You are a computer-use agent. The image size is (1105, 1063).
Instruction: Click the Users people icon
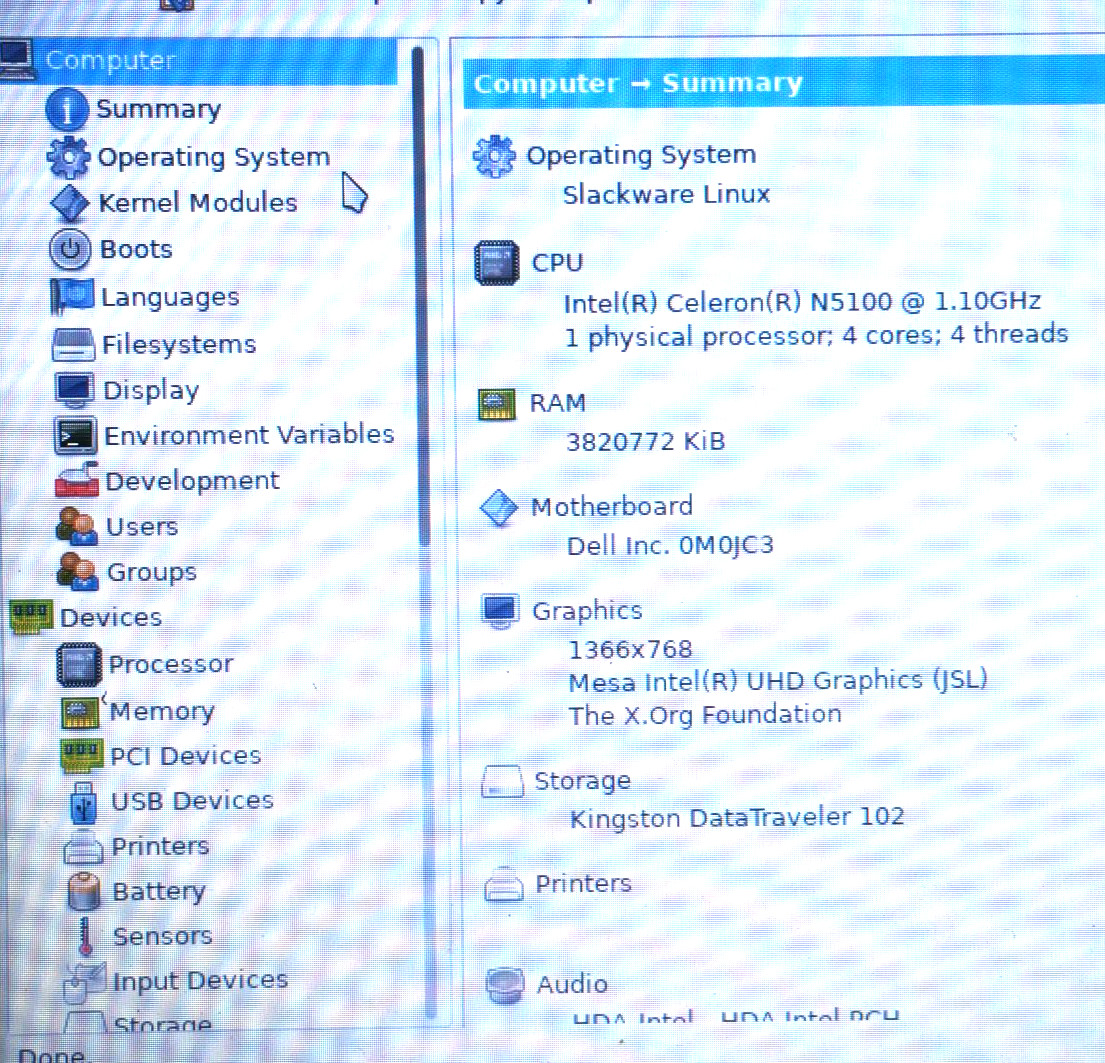point(77,527)
